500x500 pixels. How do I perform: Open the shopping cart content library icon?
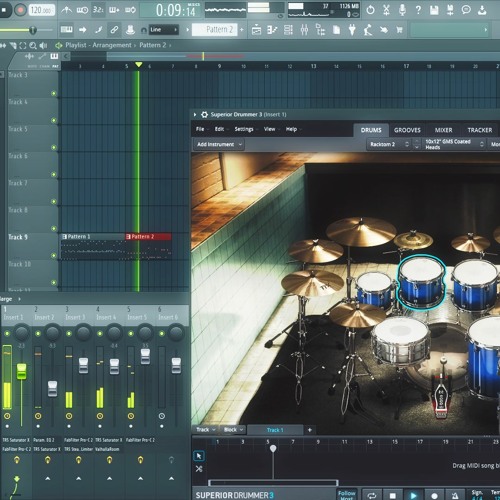[399, 30]
